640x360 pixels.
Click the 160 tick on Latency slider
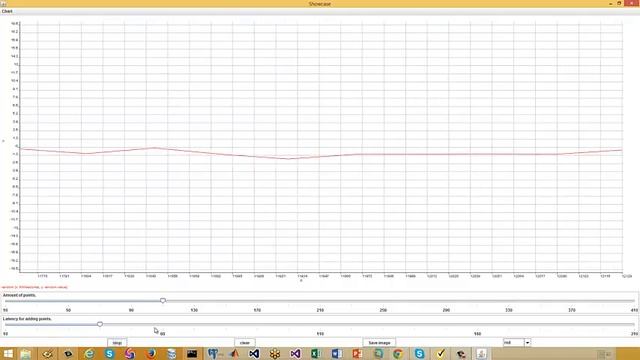[x=478, y=334]
